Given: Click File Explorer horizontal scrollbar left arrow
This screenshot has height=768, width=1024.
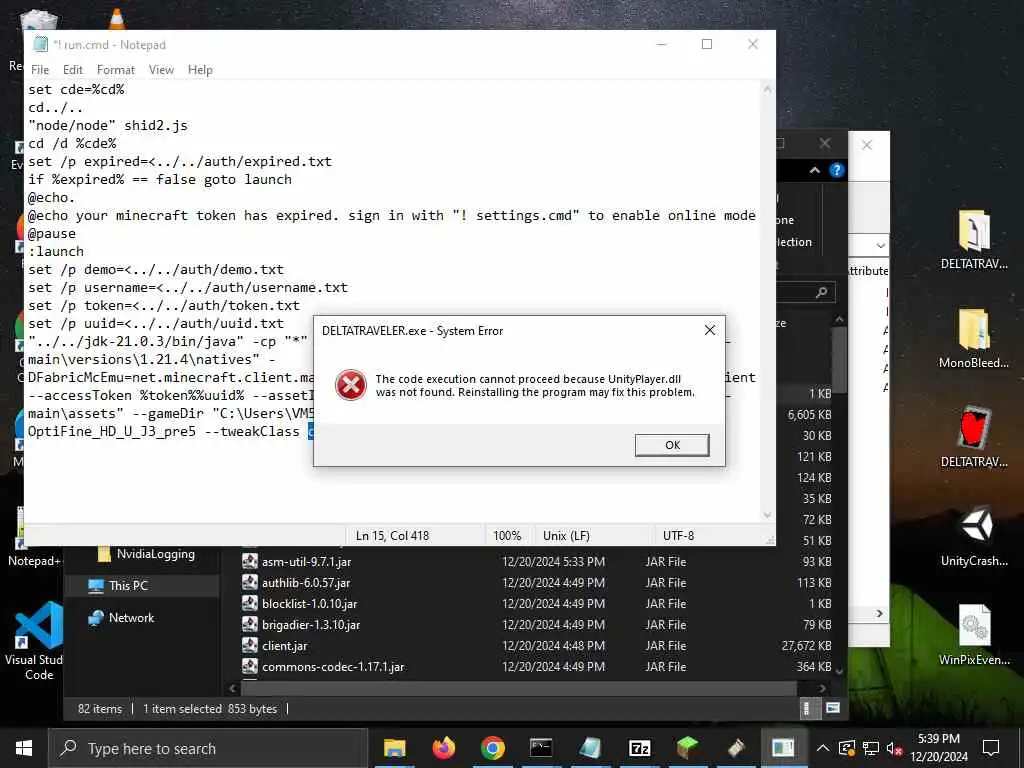Looking at the screenshot, I should pos(232,688).
